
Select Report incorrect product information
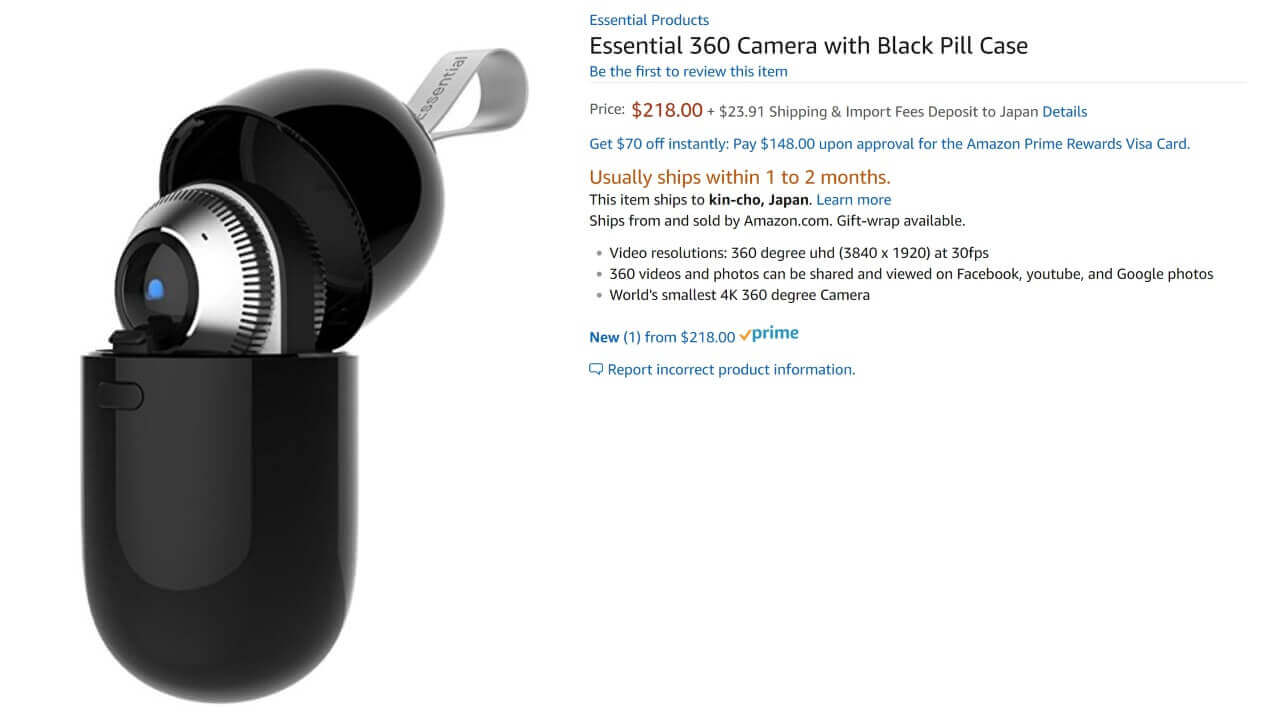click(731, 370)
